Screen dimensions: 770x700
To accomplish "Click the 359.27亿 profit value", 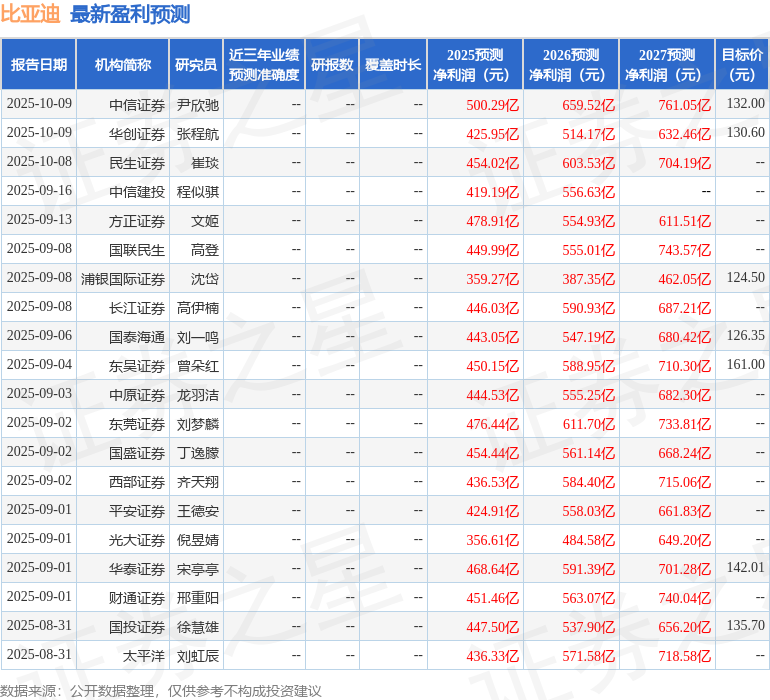I will pos(493,279).
